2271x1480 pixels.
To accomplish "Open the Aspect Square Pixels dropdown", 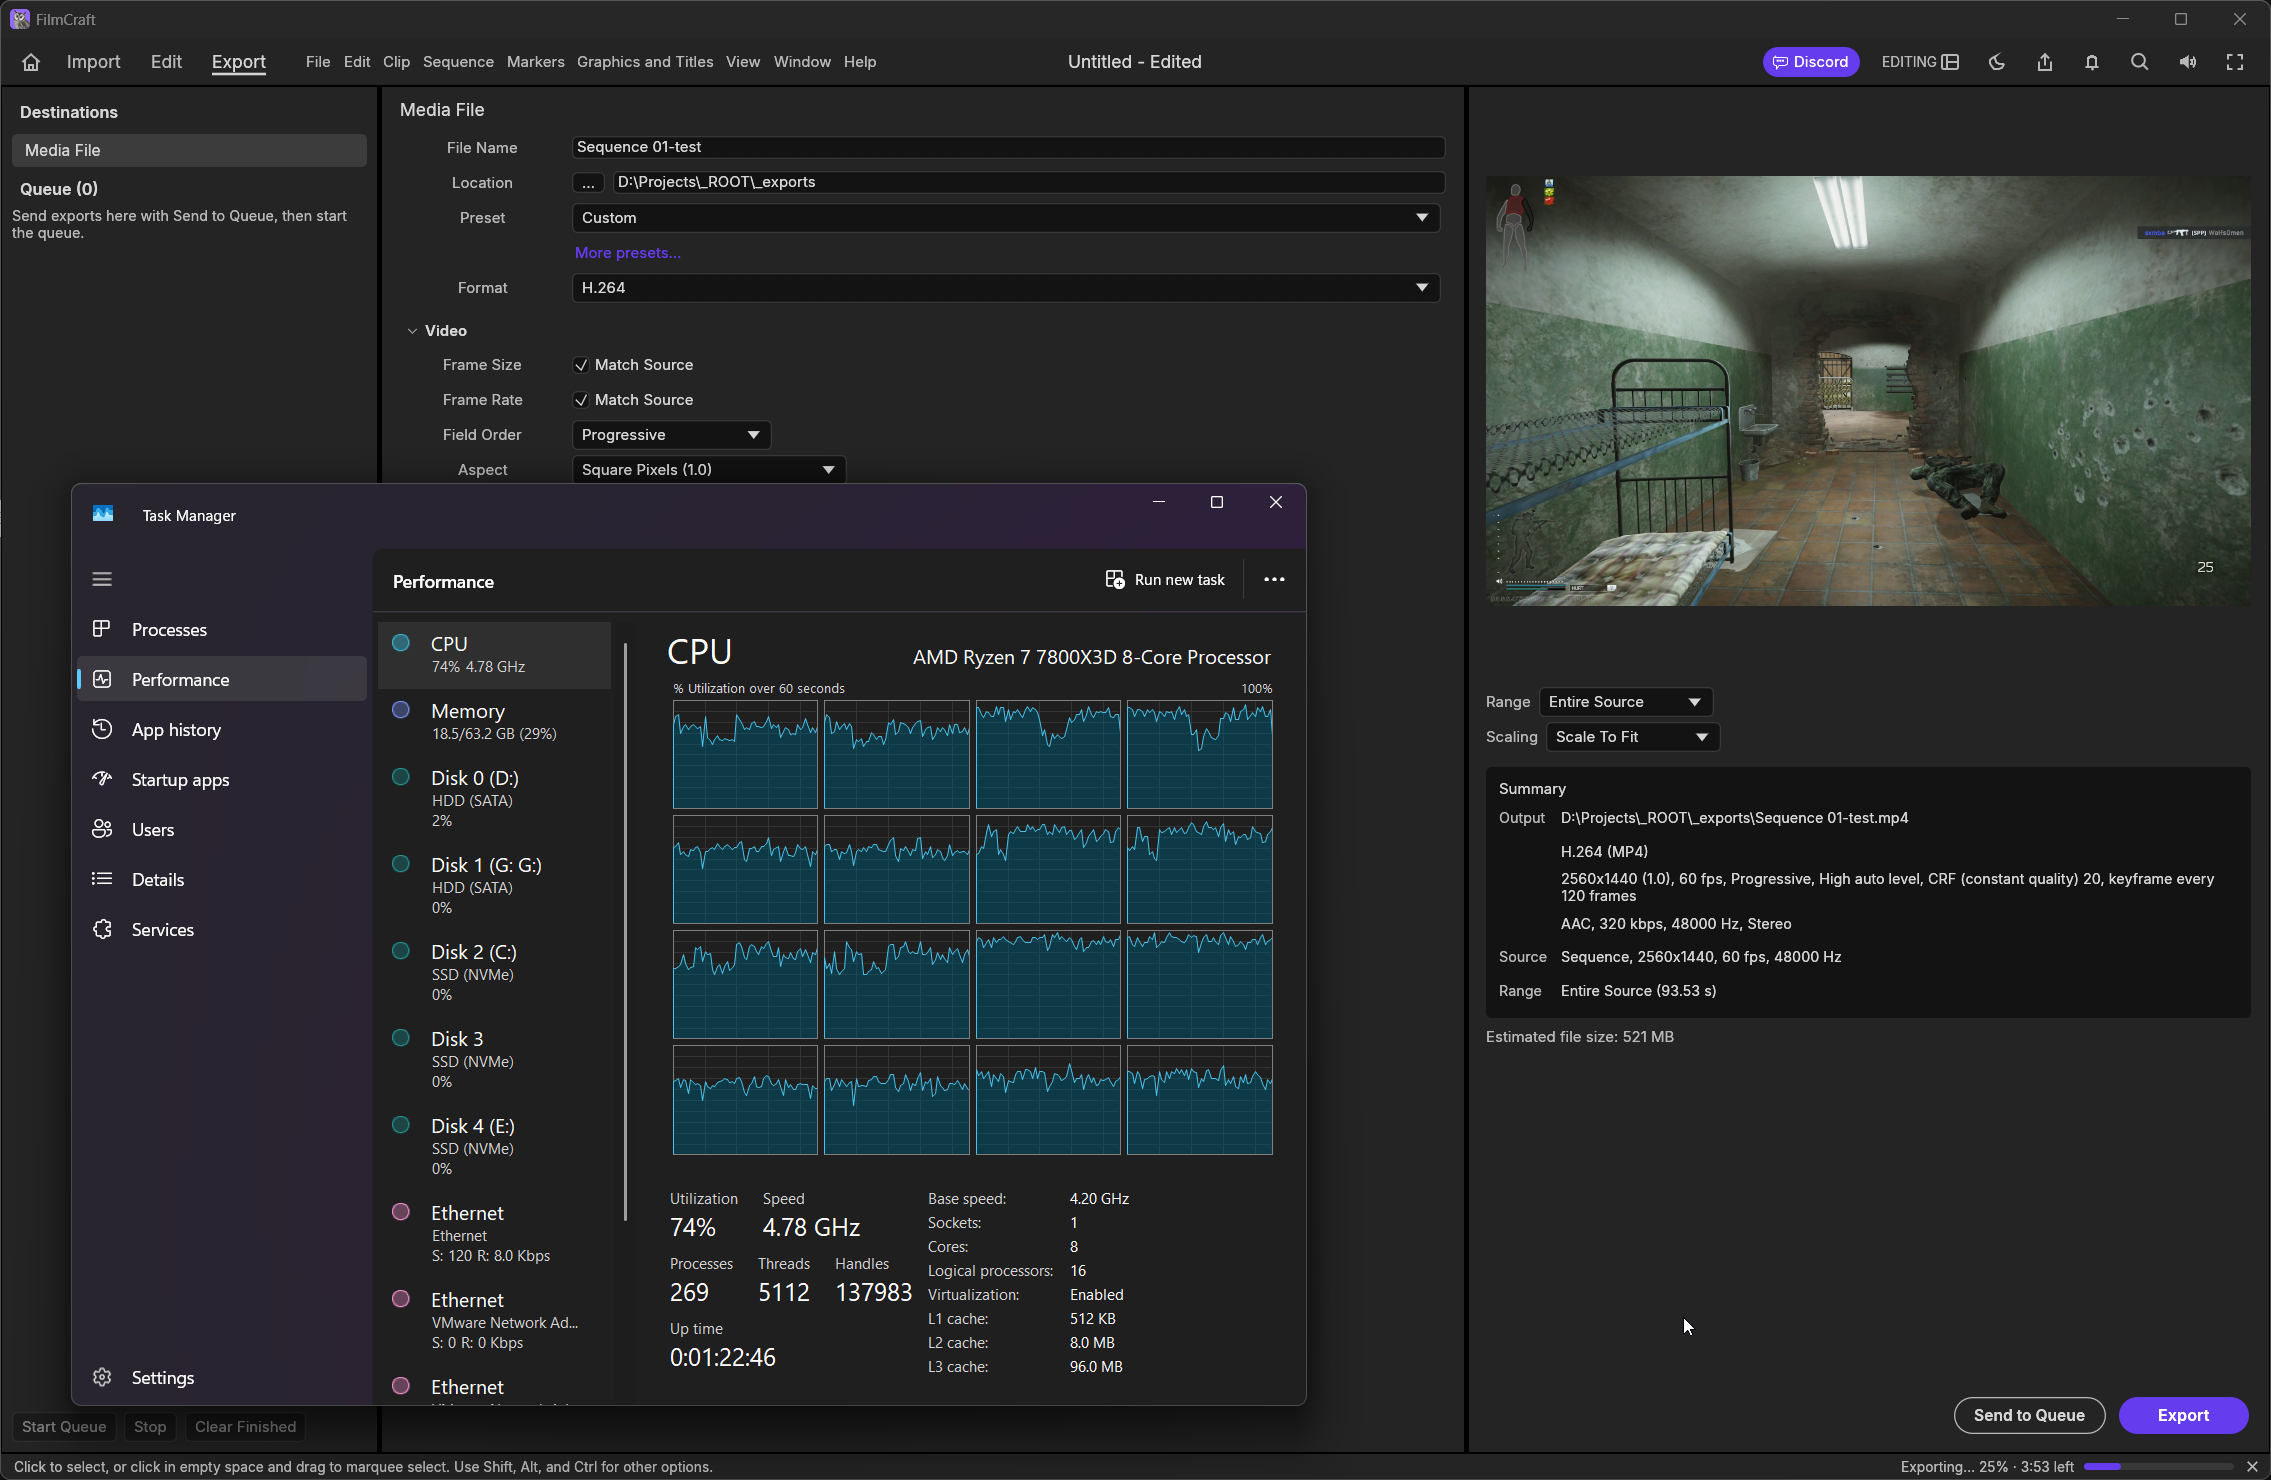I will tap(709, 470).
